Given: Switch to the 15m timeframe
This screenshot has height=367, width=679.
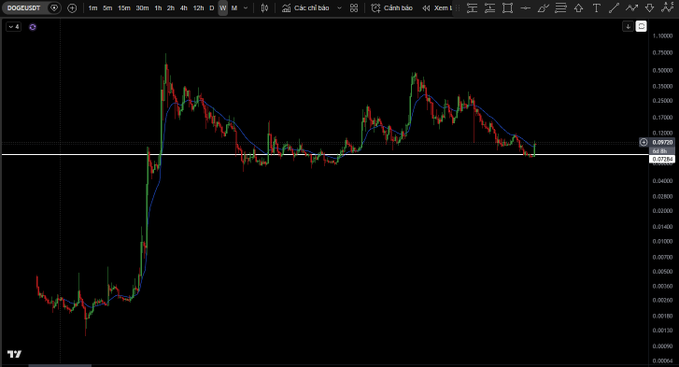Looking at the screenshot, I should [x=124, y=8].
